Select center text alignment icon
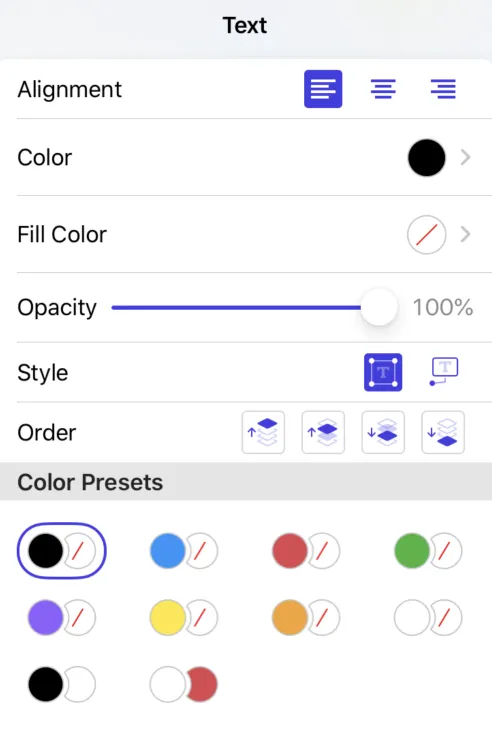Image resolution: width=492 pixels, height=729 pixels. tap(383, 89)
